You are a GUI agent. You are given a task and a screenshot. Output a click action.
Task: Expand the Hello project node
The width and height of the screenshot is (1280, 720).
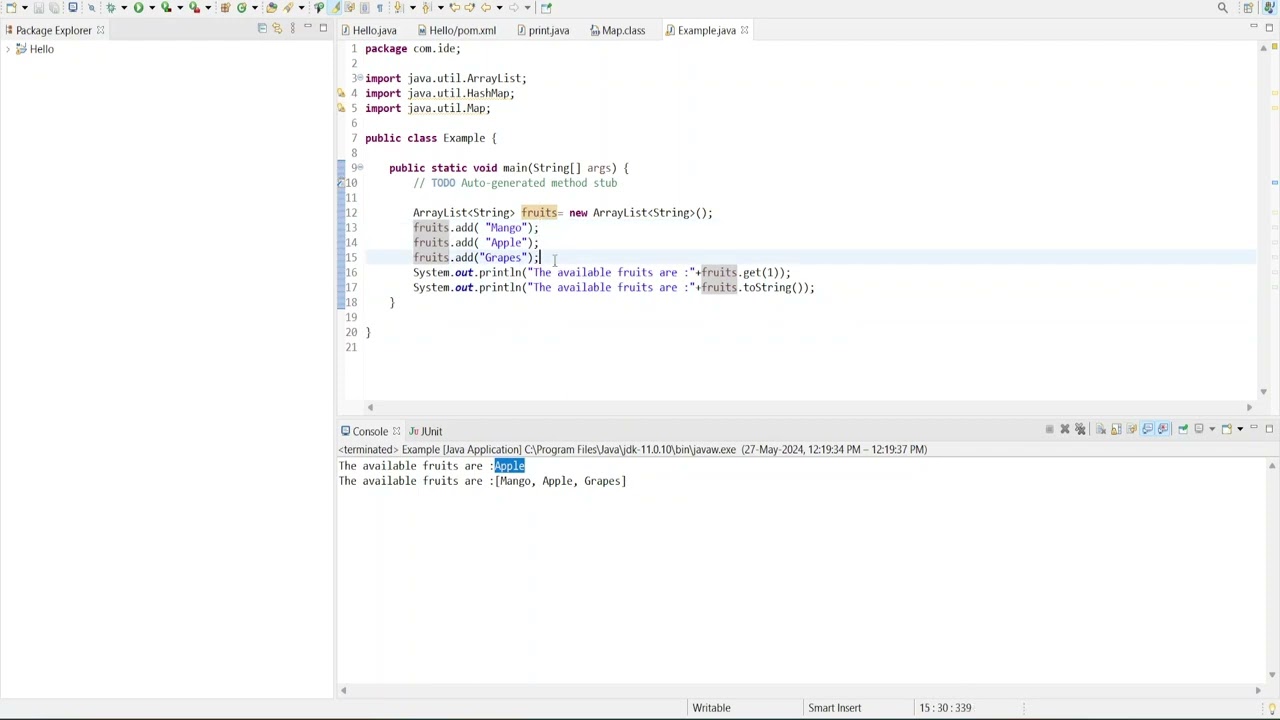click(8, 49)
